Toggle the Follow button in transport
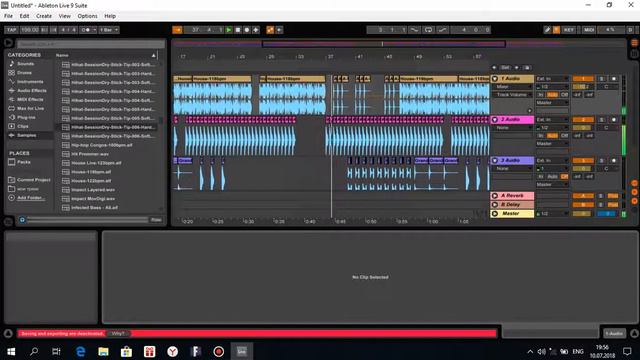This screenshot has height=360, width=640. (x=178, y=30)
